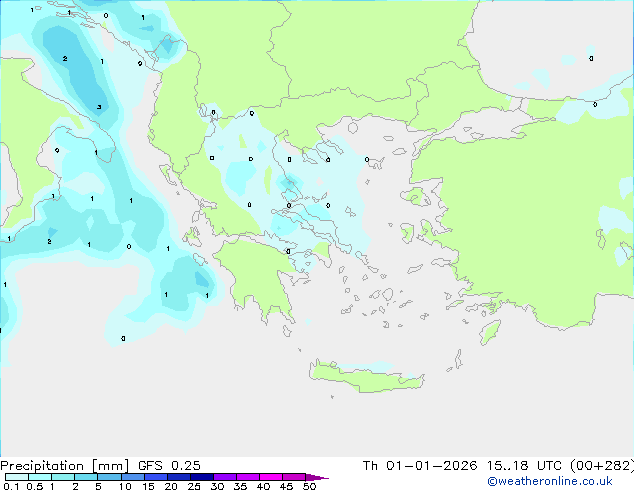This screenshot has width=634, height=490.
Task: Click the '3' precipitation value on map
Action: click(99, 107)
